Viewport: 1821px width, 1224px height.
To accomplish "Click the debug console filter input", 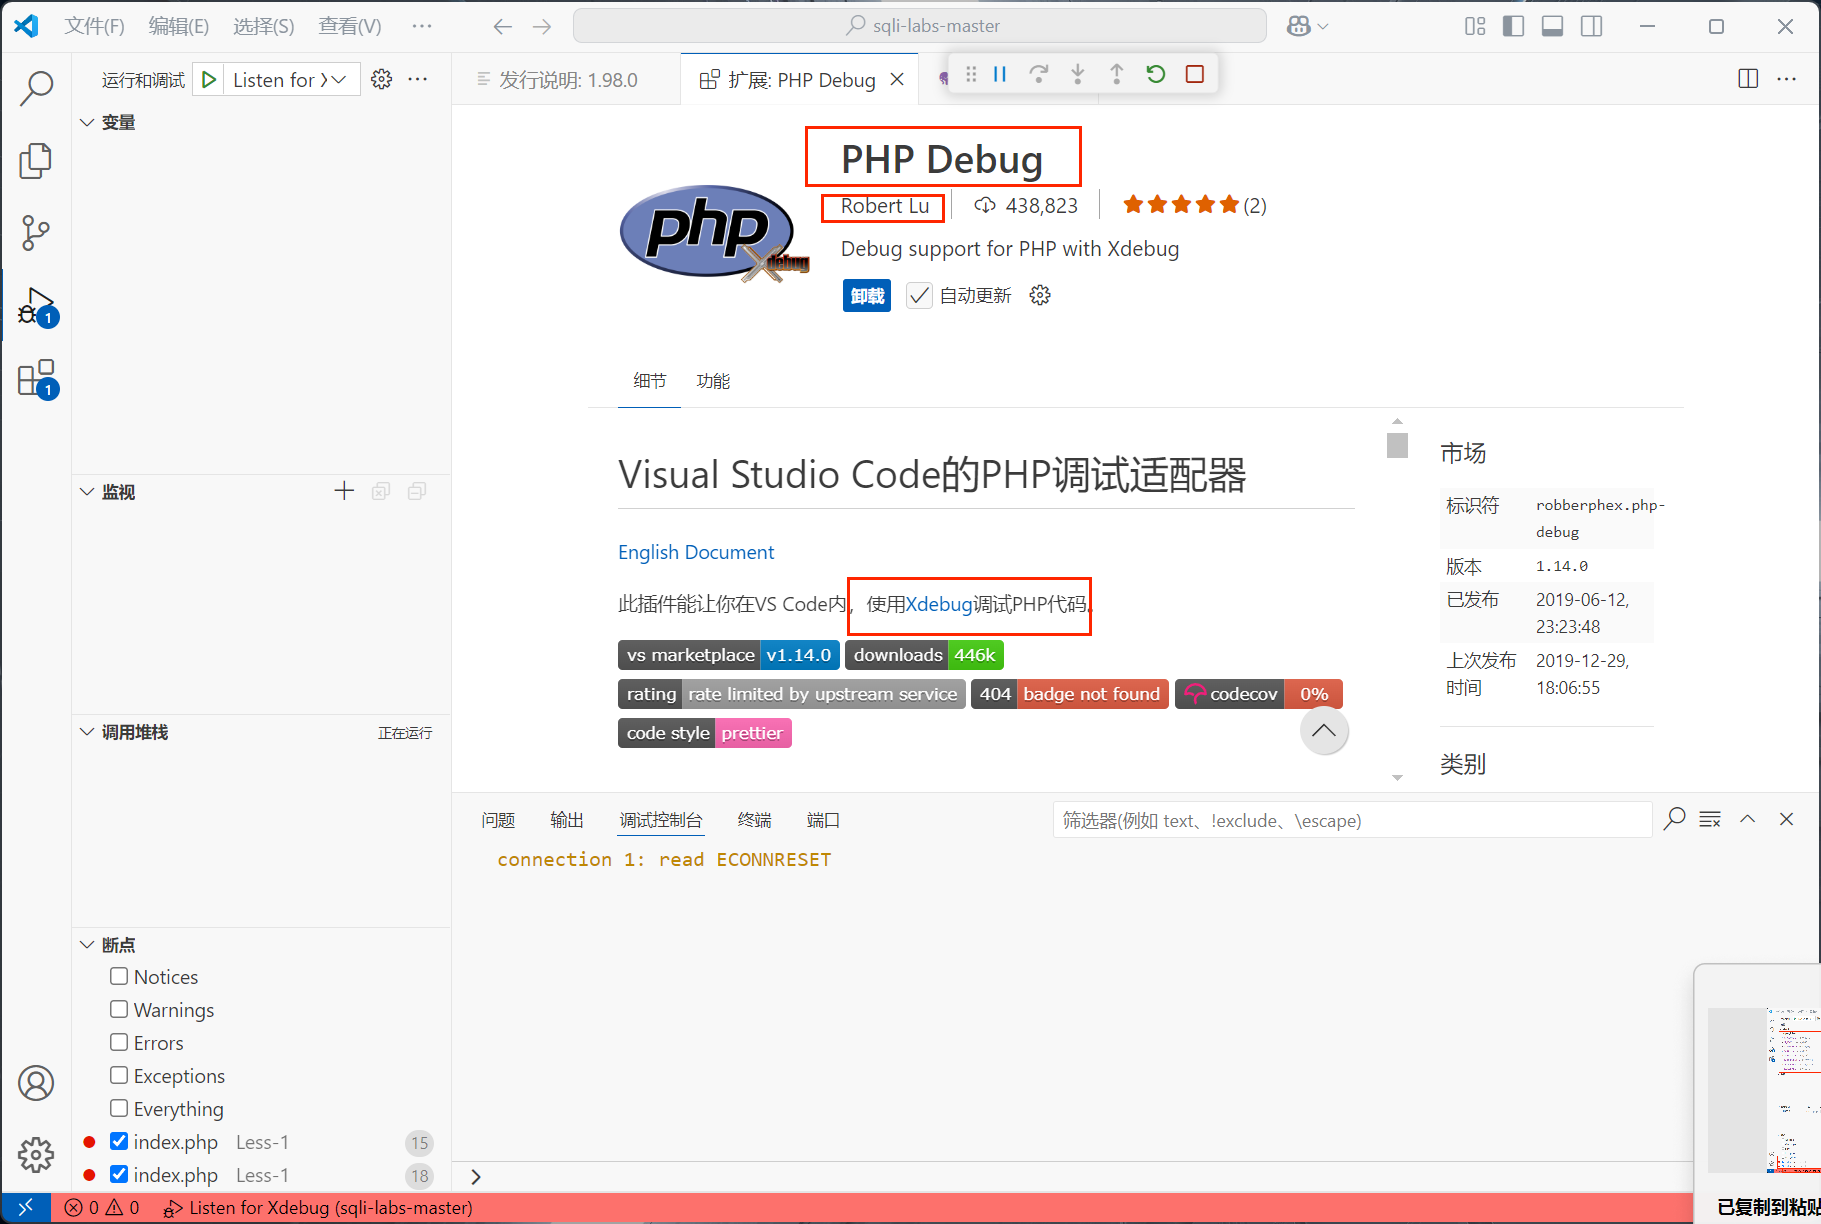I will (x=1352, y=820).
